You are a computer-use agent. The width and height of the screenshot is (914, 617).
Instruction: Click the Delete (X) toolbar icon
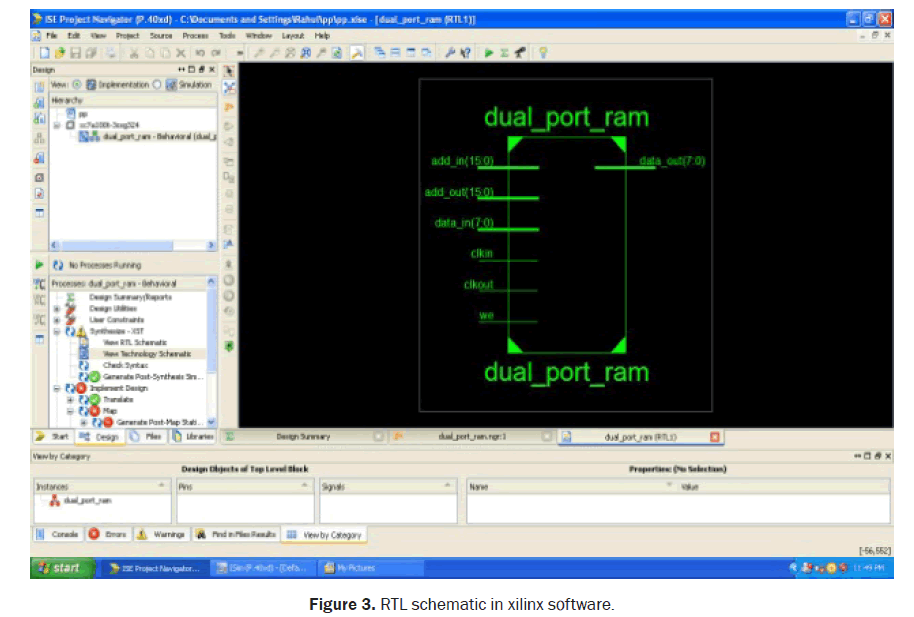tap(180, 52)
